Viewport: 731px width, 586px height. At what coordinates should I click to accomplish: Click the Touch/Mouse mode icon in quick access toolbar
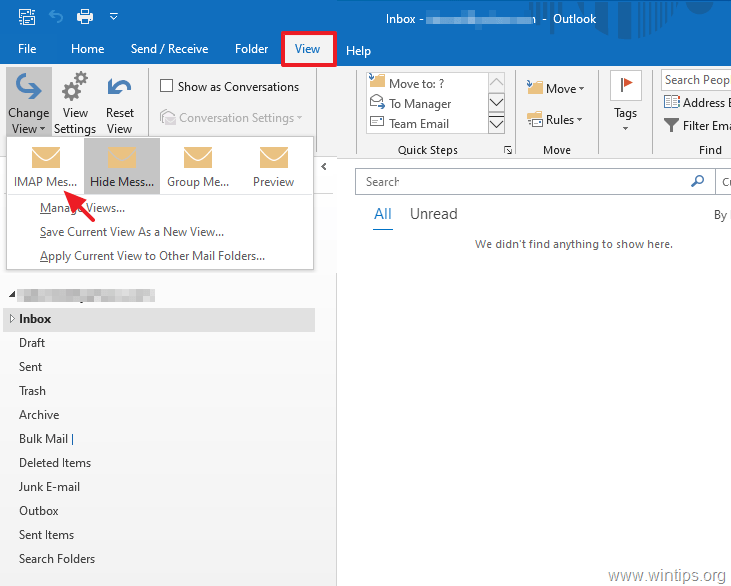[27, 17]
